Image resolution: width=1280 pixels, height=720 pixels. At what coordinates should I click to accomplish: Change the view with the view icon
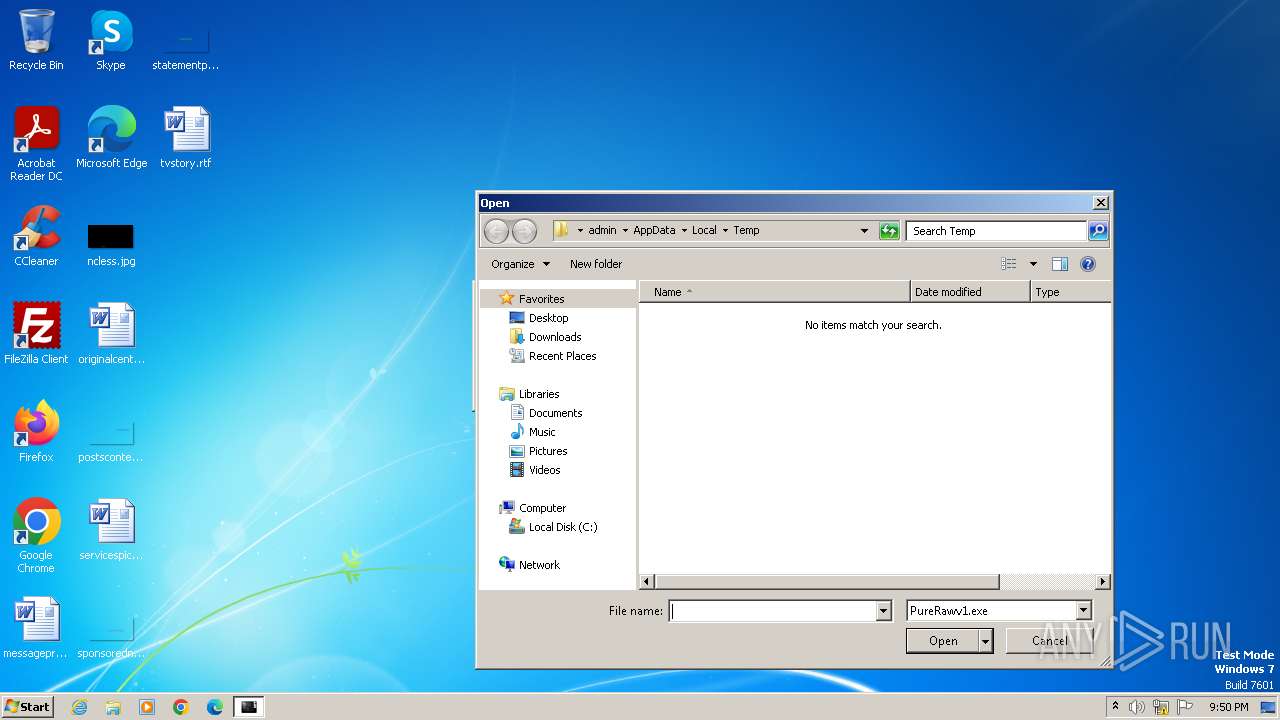1009,264
